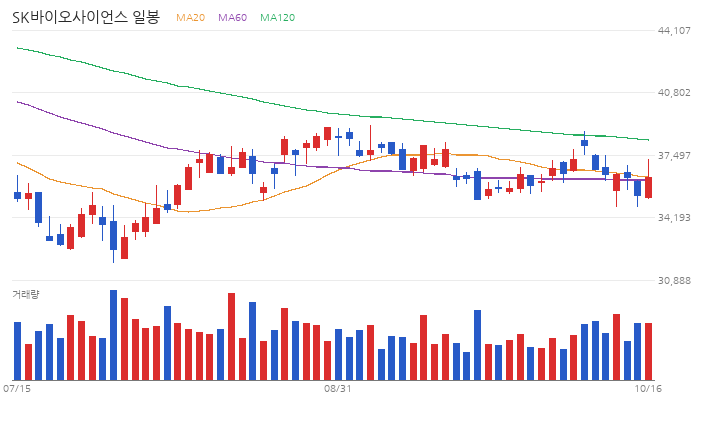The width and height of the screenshot is (720, 440).
Task: Select the MA60 legend label
Action: click(x=232, y=18)
